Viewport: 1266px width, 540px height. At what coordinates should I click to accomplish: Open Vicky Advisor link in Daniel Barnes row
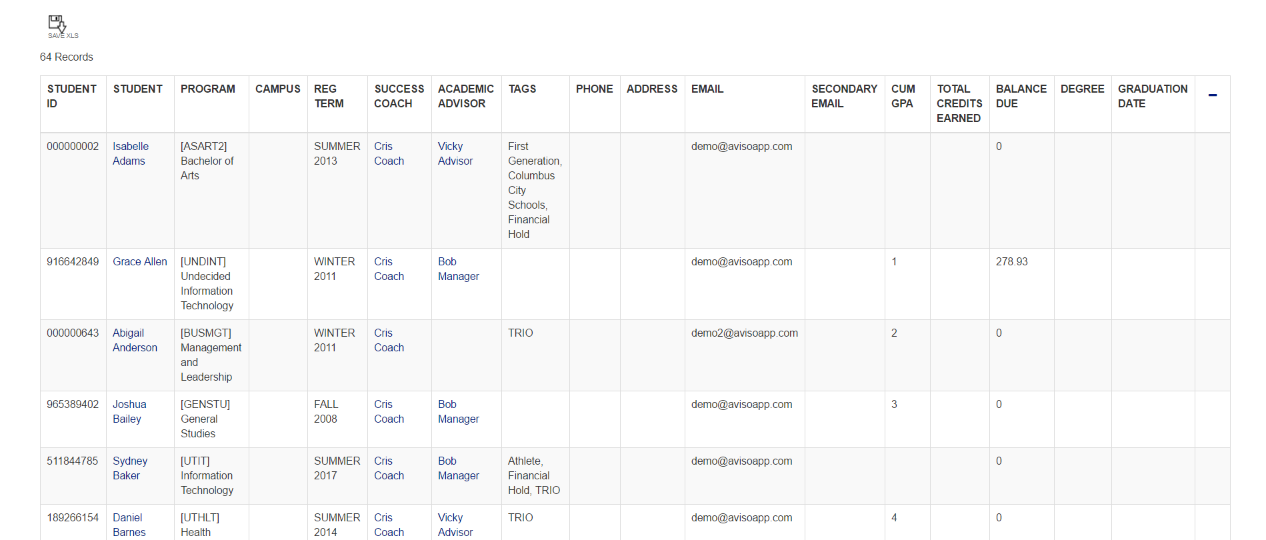point(456,525)
